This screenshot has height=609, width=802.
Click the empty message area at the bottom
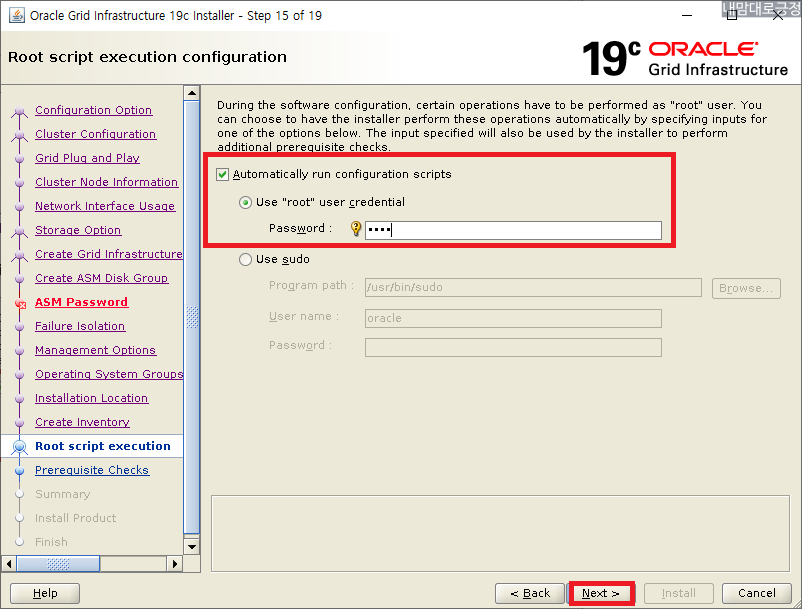(500, 533)
